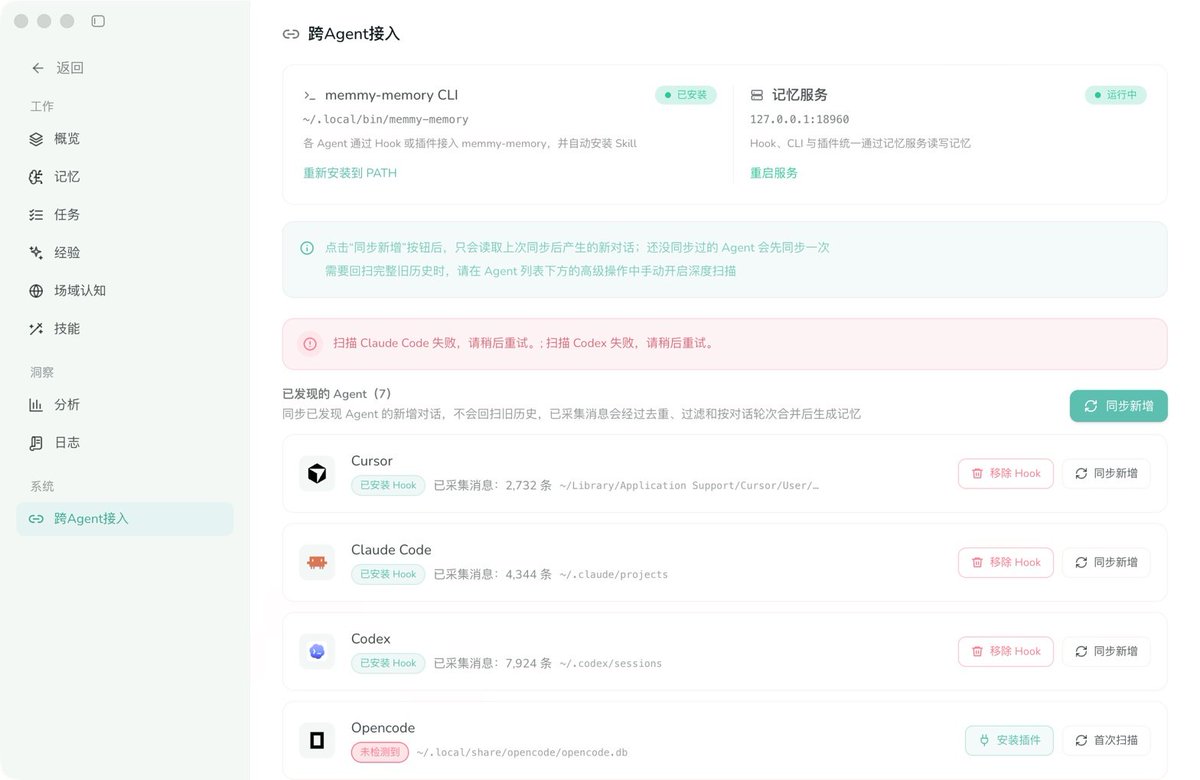
Task: Click path ~/.local/bin/memmy-memory
Action: (385, 120)
